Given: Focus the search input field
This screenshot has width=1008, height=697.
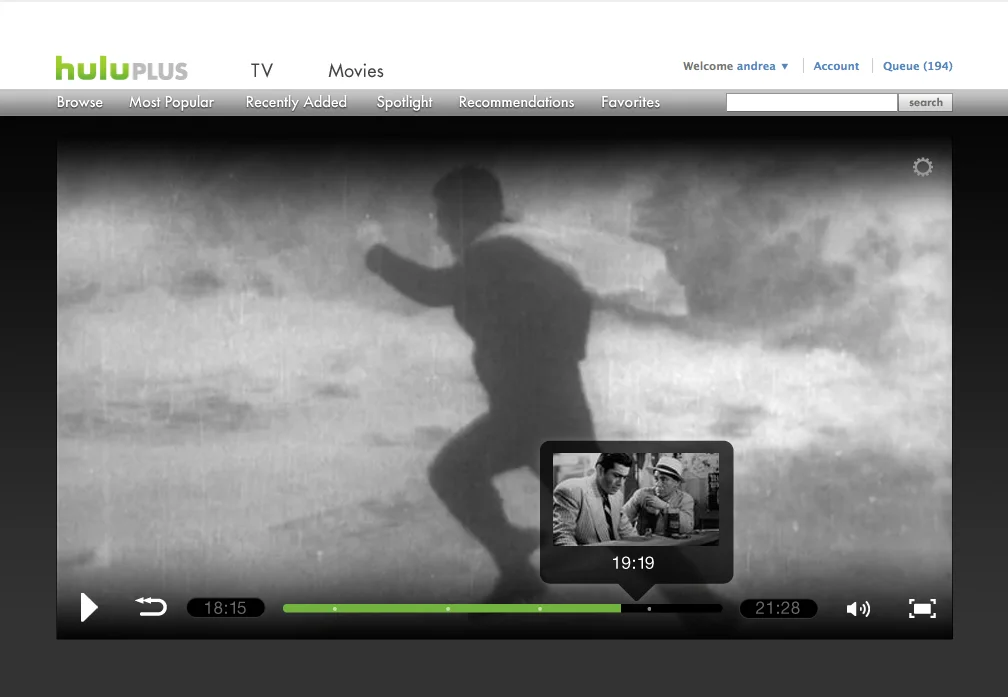Looking at the screenshot, I should [x=811, y=102].
